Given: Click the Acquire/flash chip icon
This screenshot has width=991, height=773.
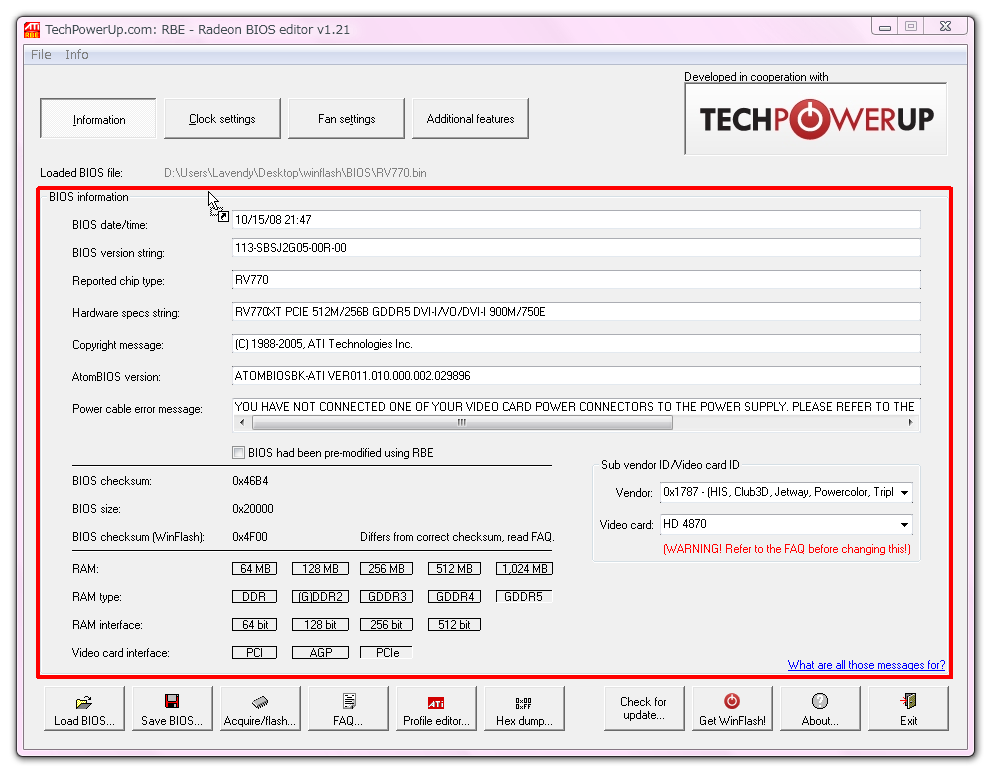Looking at the screenshot, I should pyautogui.click(x=260, y=702).
